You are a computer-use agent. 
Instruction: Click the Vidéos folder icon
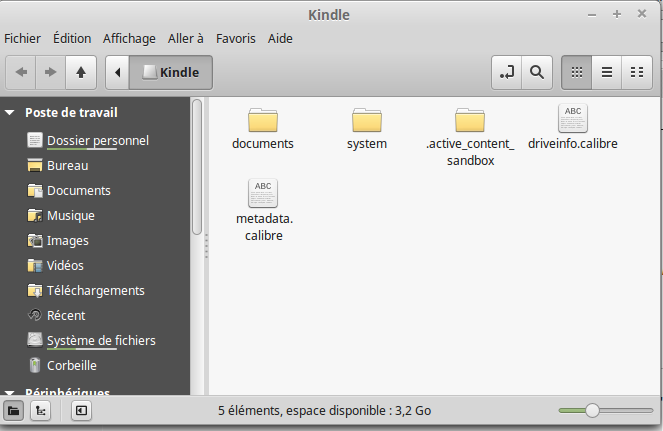35,265
